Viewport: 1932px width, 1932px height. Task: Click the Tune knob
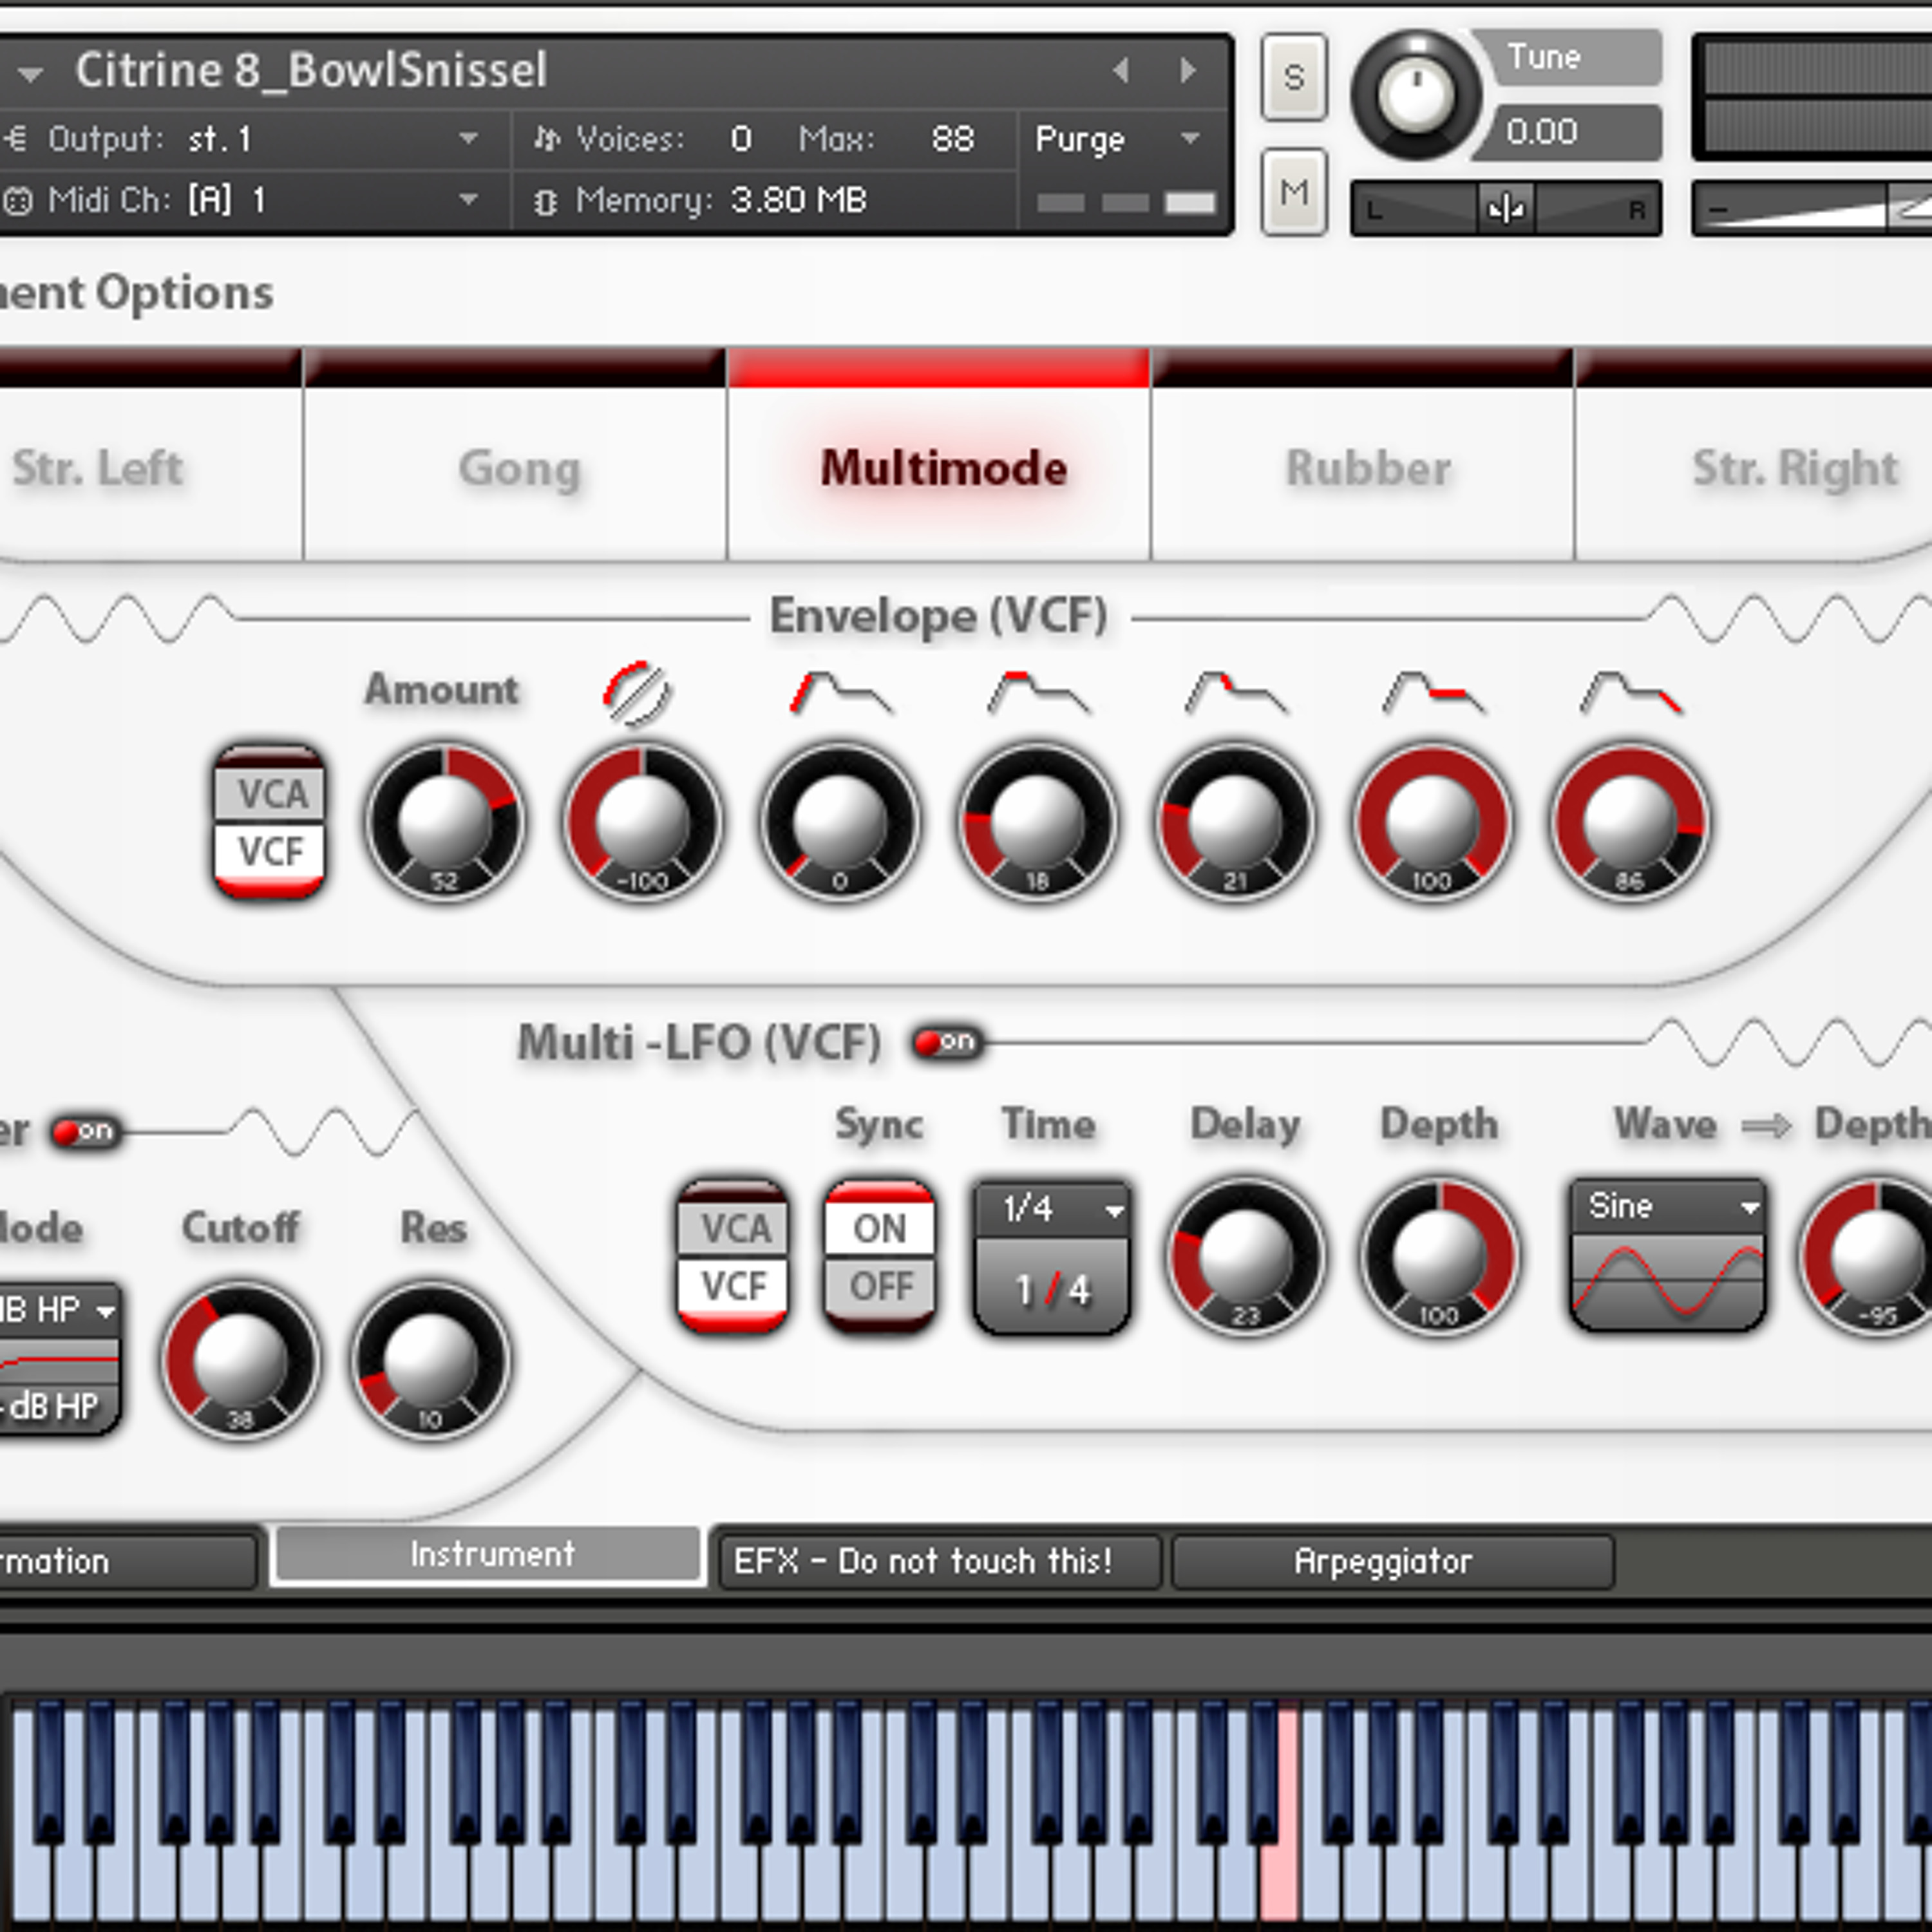coord(1416,95)
